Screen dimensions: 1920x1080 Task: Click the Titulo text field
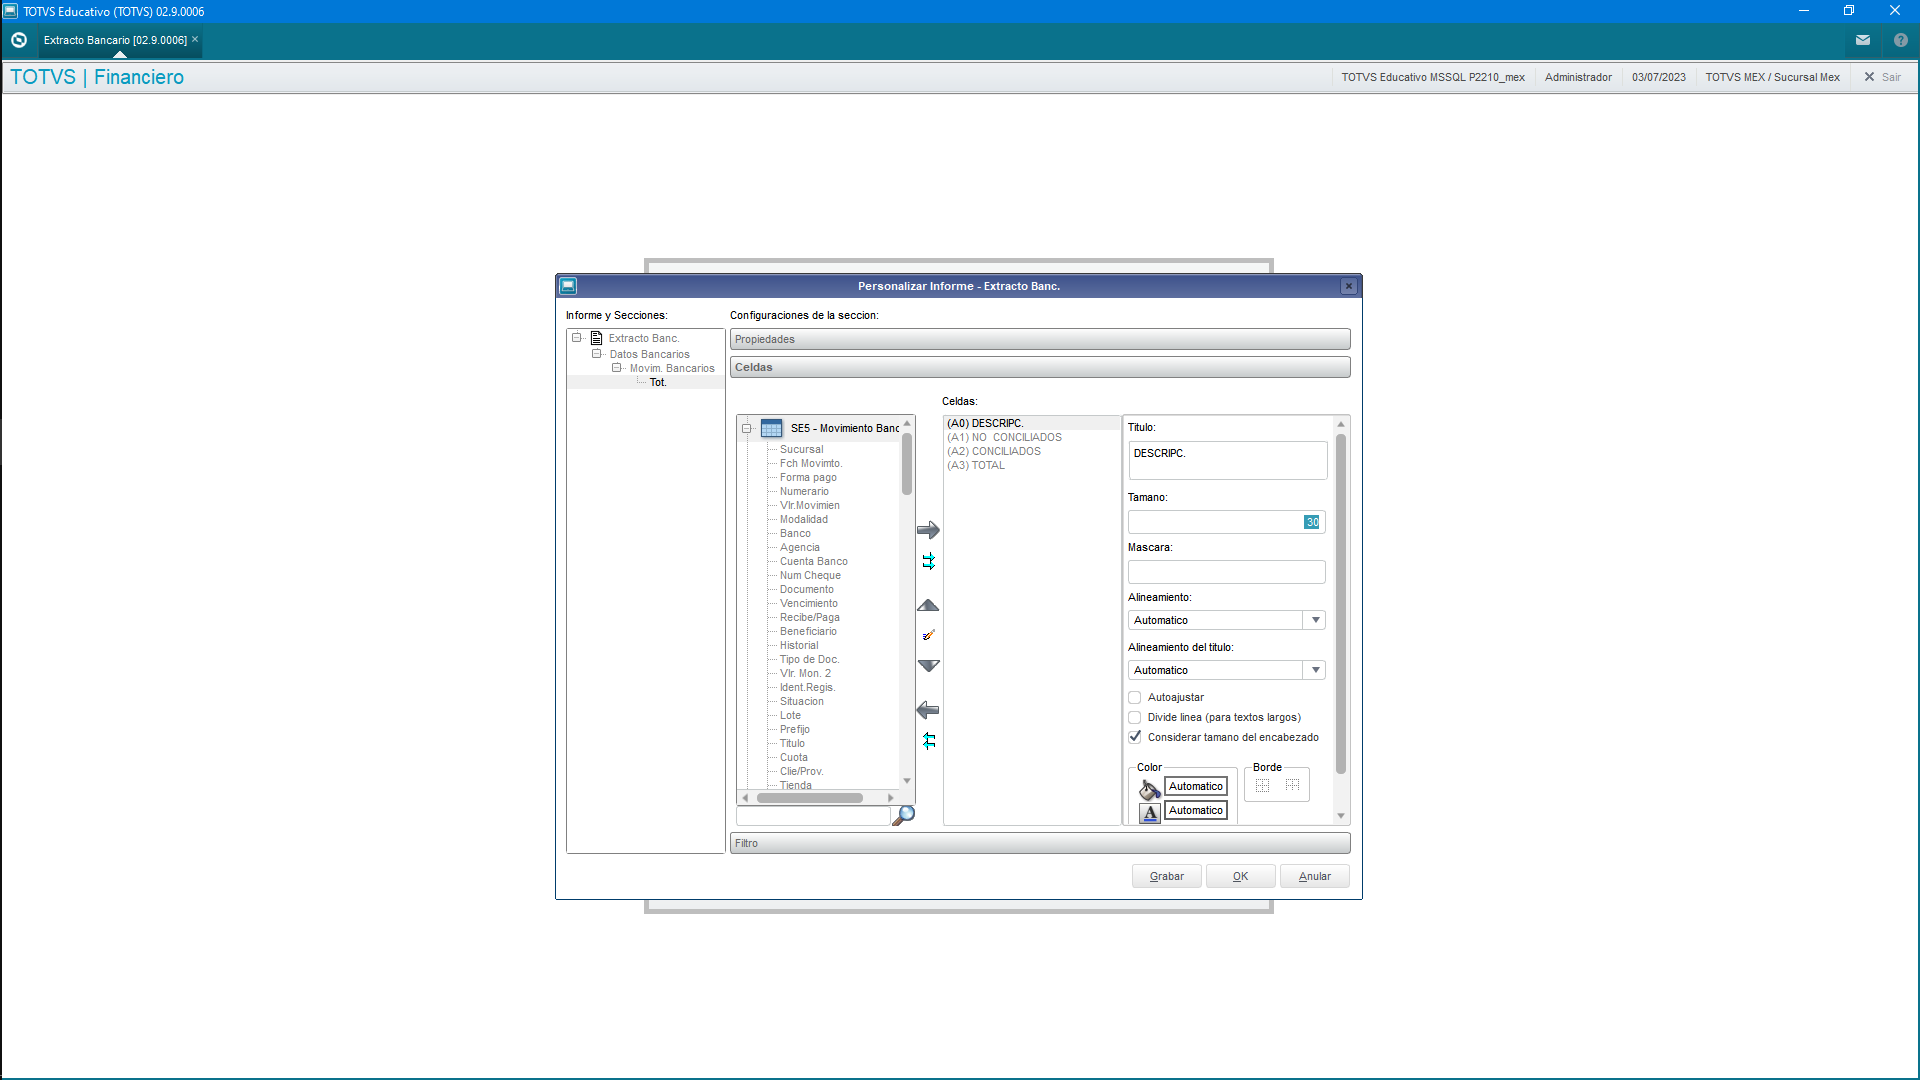pos(1227,461)
